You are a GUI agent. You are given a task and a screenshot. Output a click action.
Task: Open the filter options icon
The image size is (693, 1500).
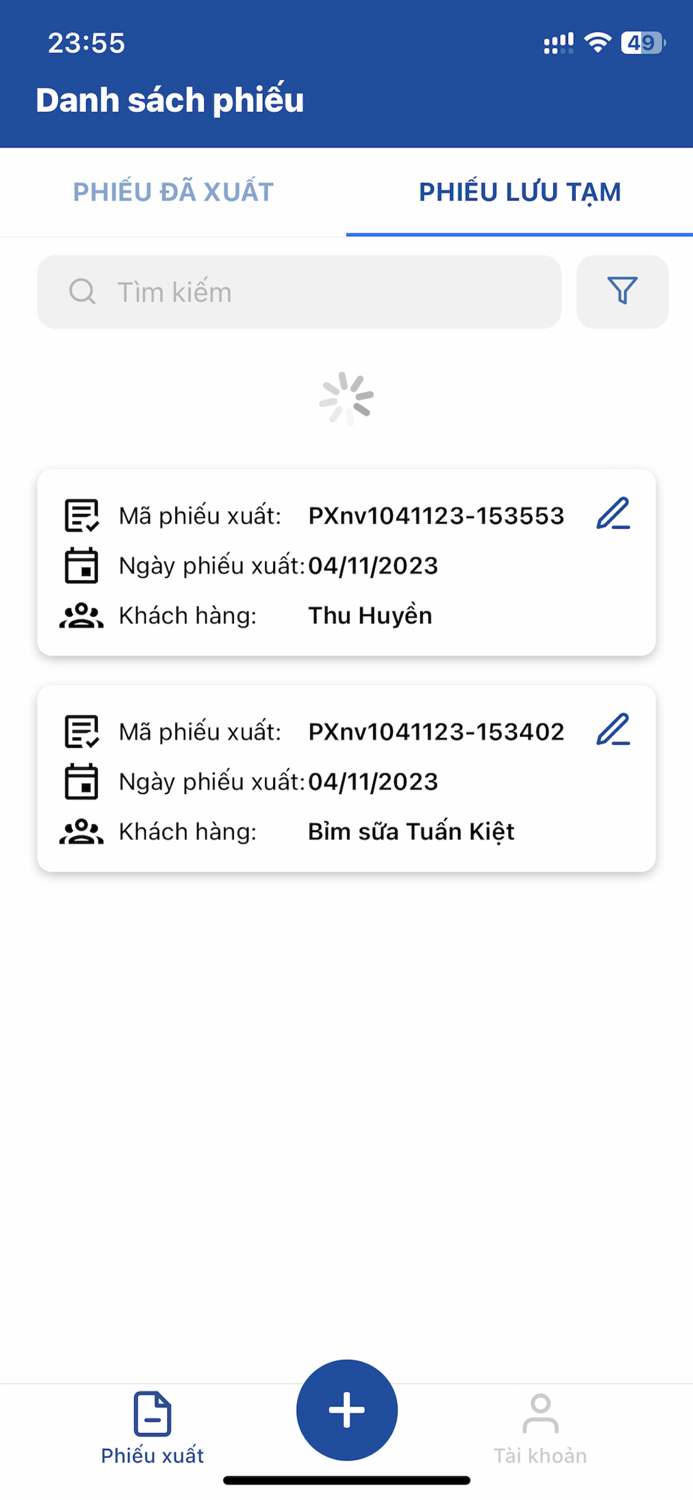[x=622, y=291]
